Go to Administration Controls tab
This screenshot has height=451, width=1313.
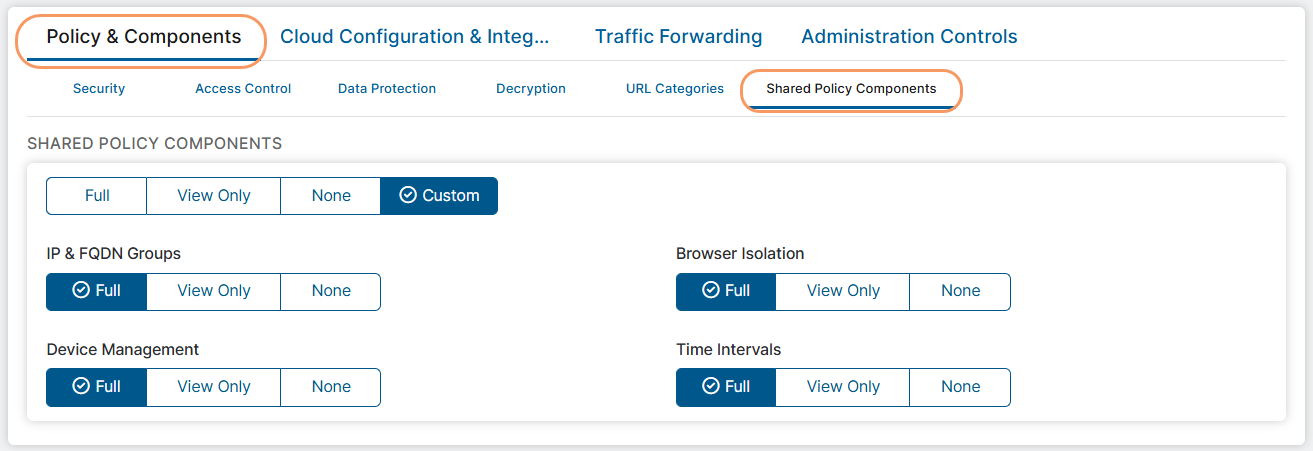click(909, 37)
